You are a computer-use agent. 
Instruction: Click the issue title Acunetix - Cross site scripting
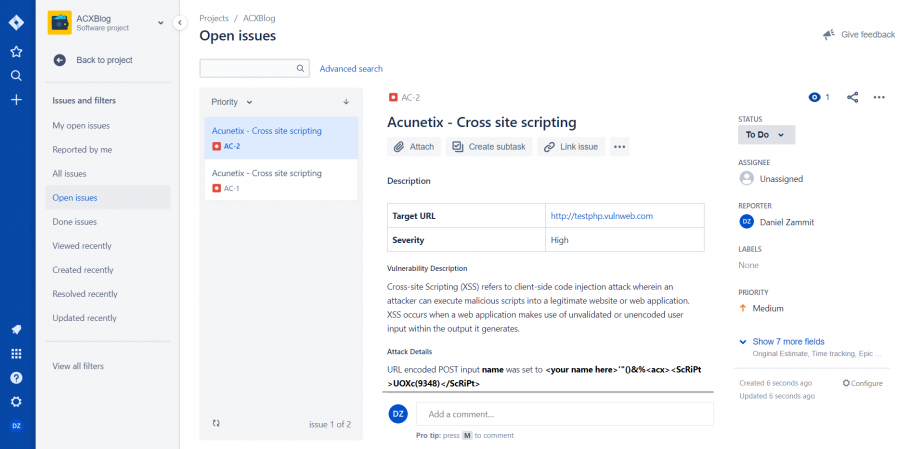482,122
